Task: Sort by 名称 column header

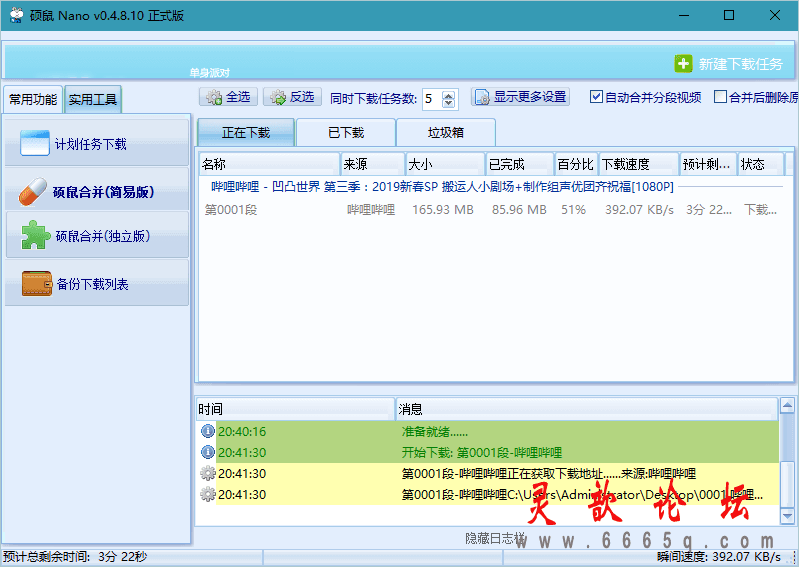Action: (269, 164)
